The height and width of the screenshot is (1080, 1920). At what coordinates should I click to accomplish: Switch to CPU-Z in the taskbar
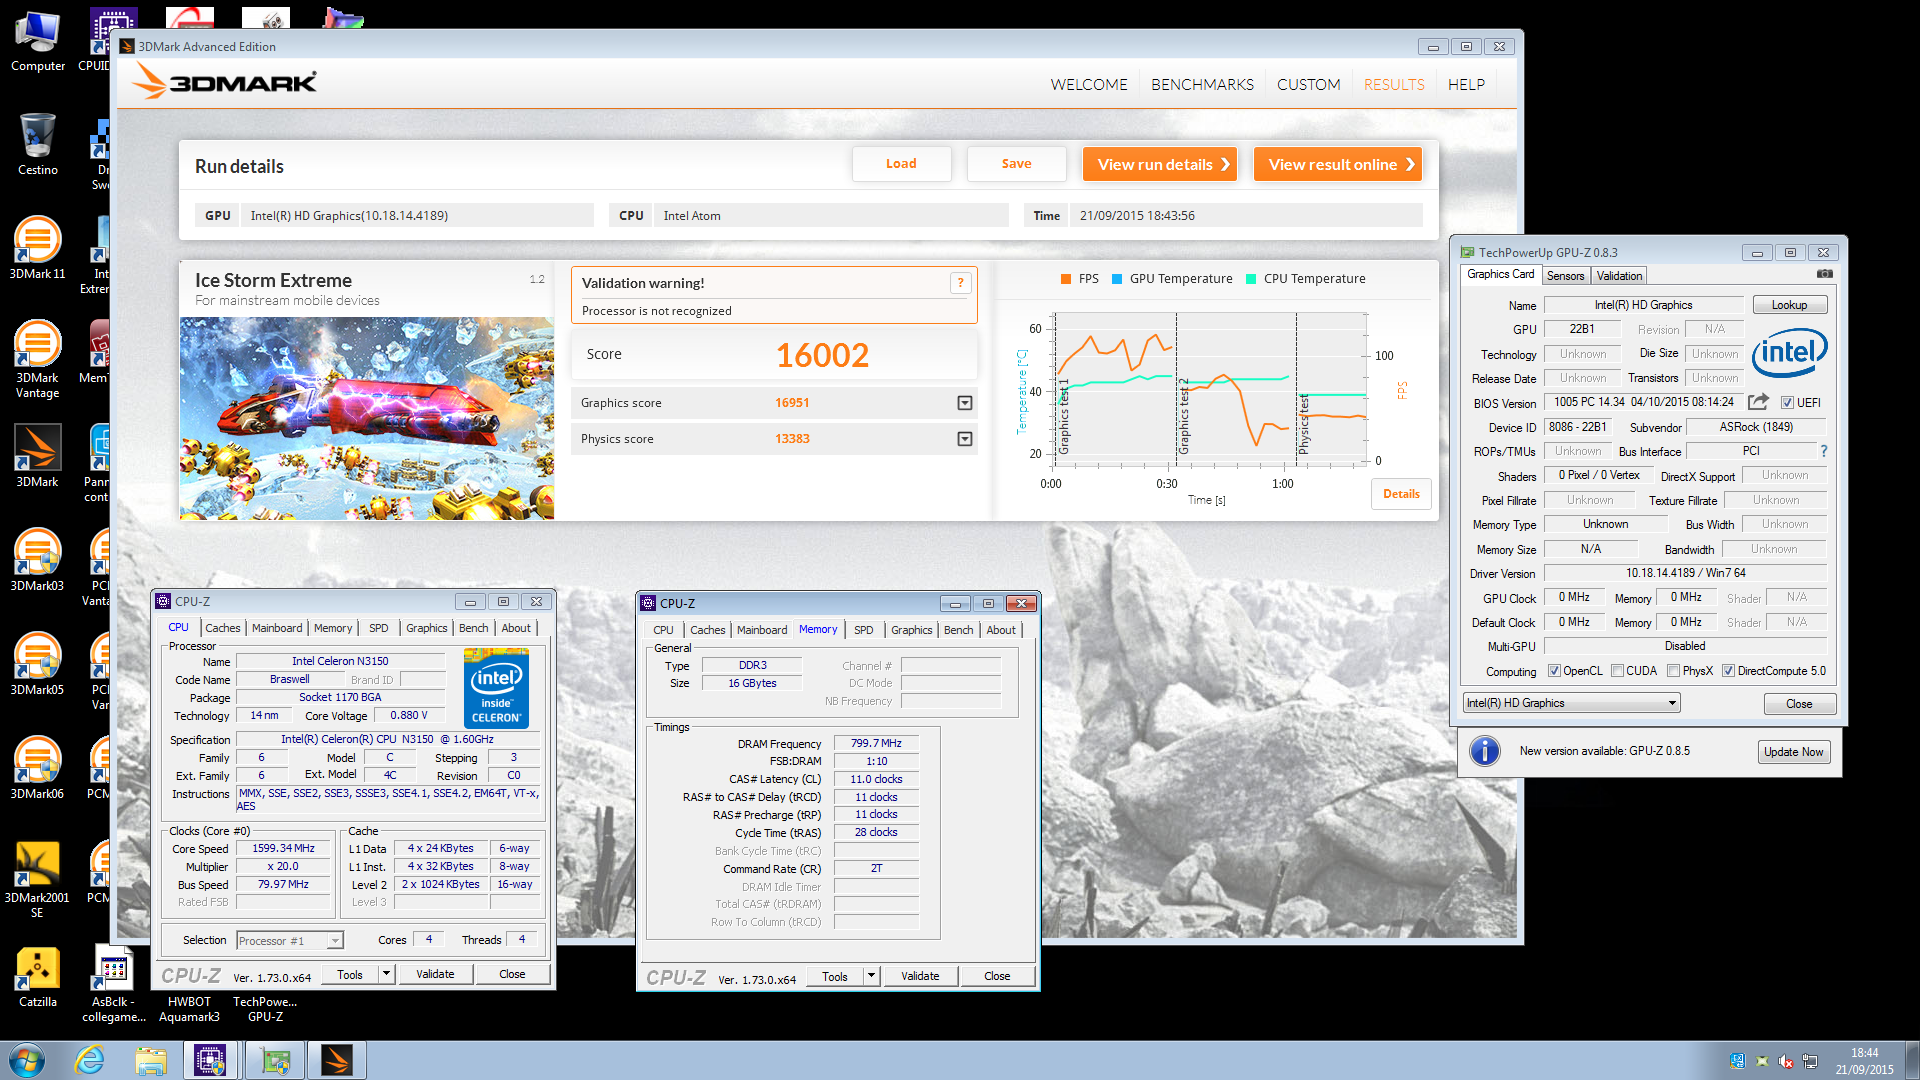point(210,1060)
